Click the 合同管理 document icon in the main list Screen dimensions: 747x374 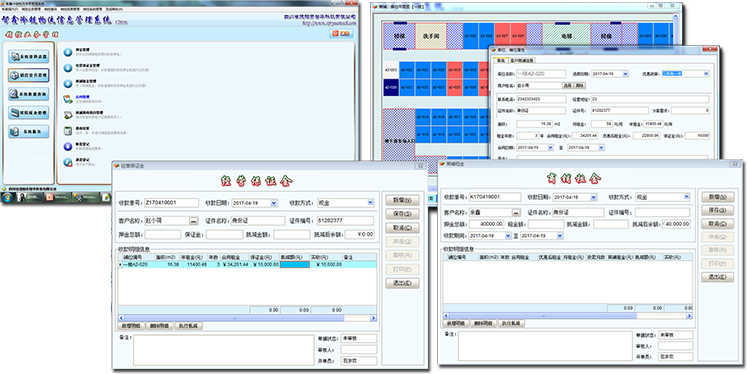[68, 99]
